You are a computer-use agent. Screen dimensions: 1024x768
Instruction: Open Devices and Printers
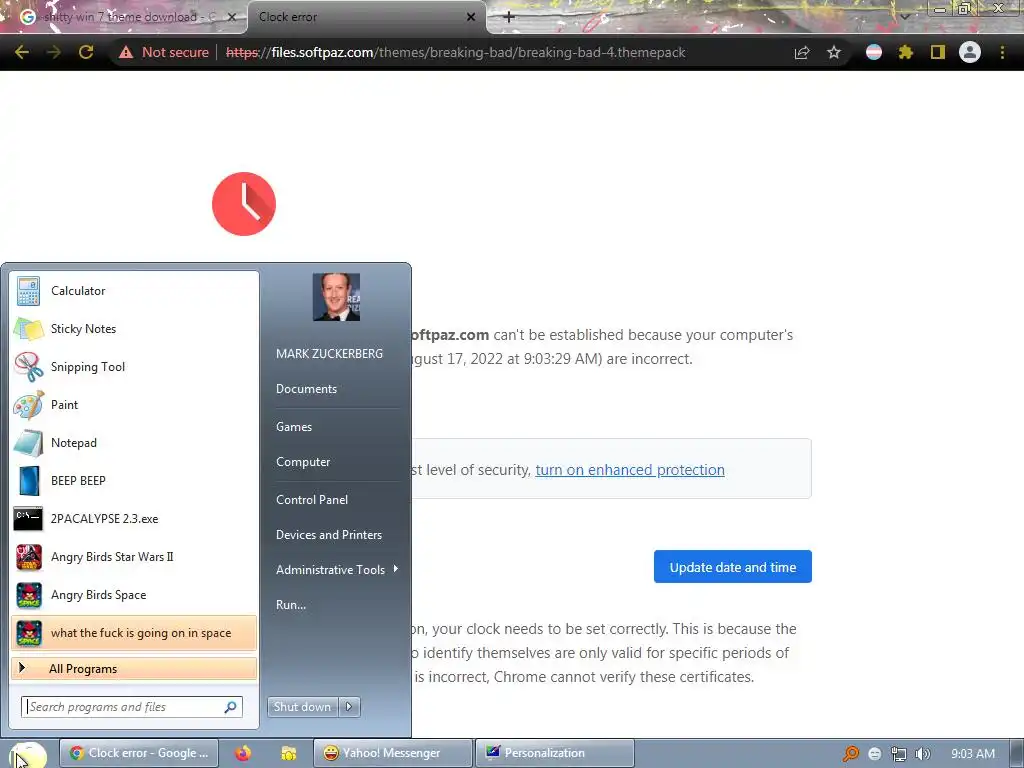tap(328, 535)
